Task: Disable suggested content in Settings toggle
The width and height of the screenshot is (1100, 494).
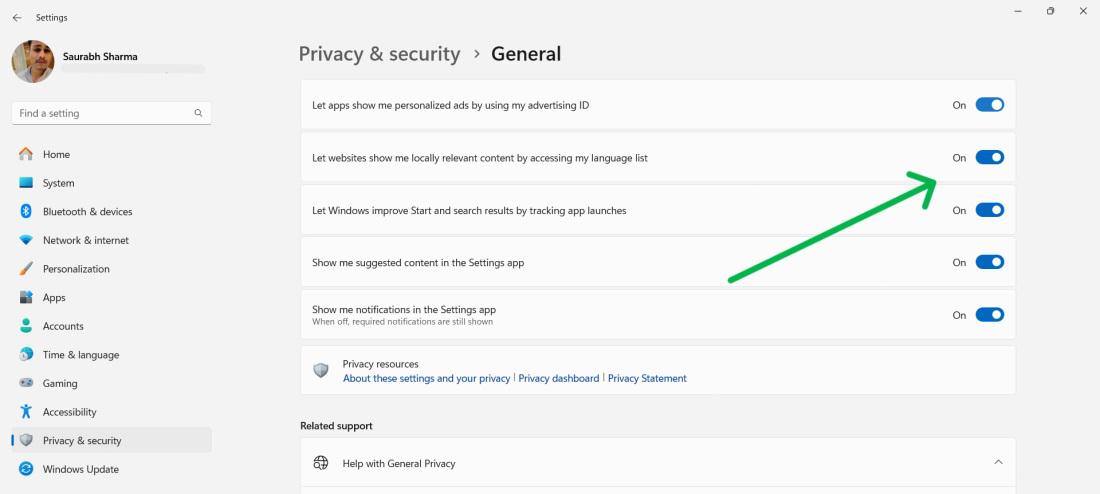Action: tap(989, 263)
